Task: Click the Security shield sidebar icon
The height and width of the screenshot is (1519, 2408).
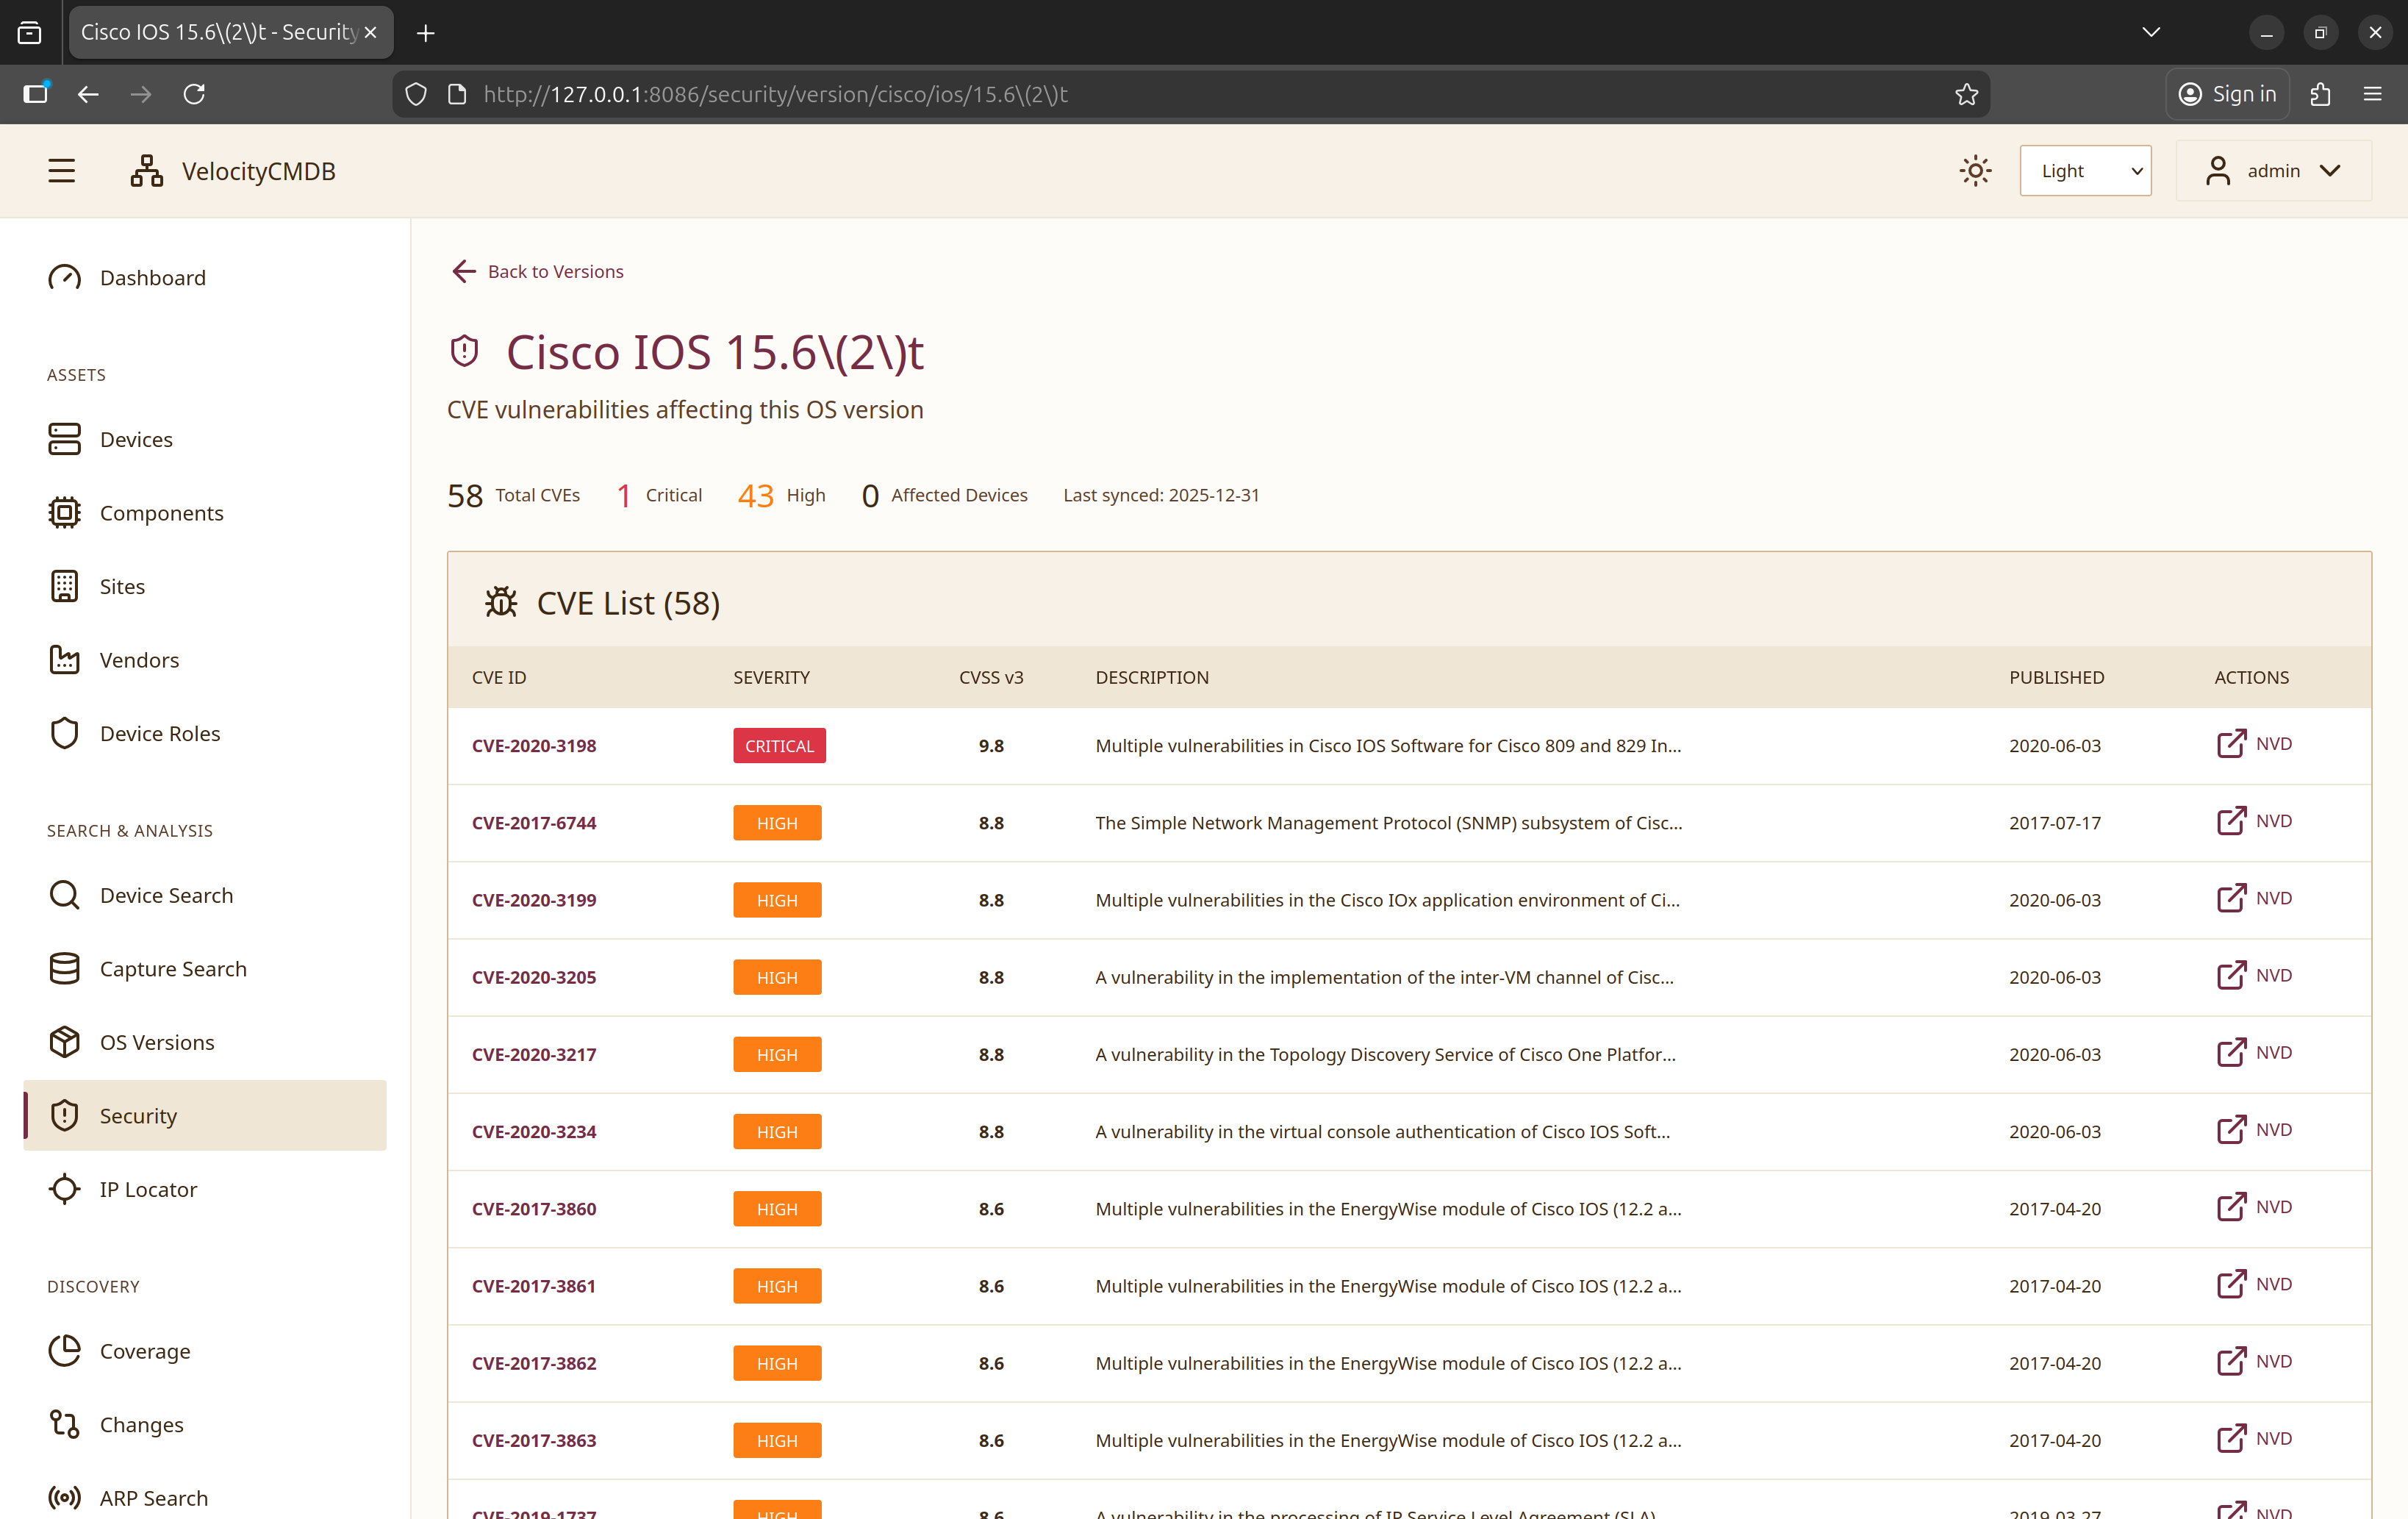Action: (64, 1116)
